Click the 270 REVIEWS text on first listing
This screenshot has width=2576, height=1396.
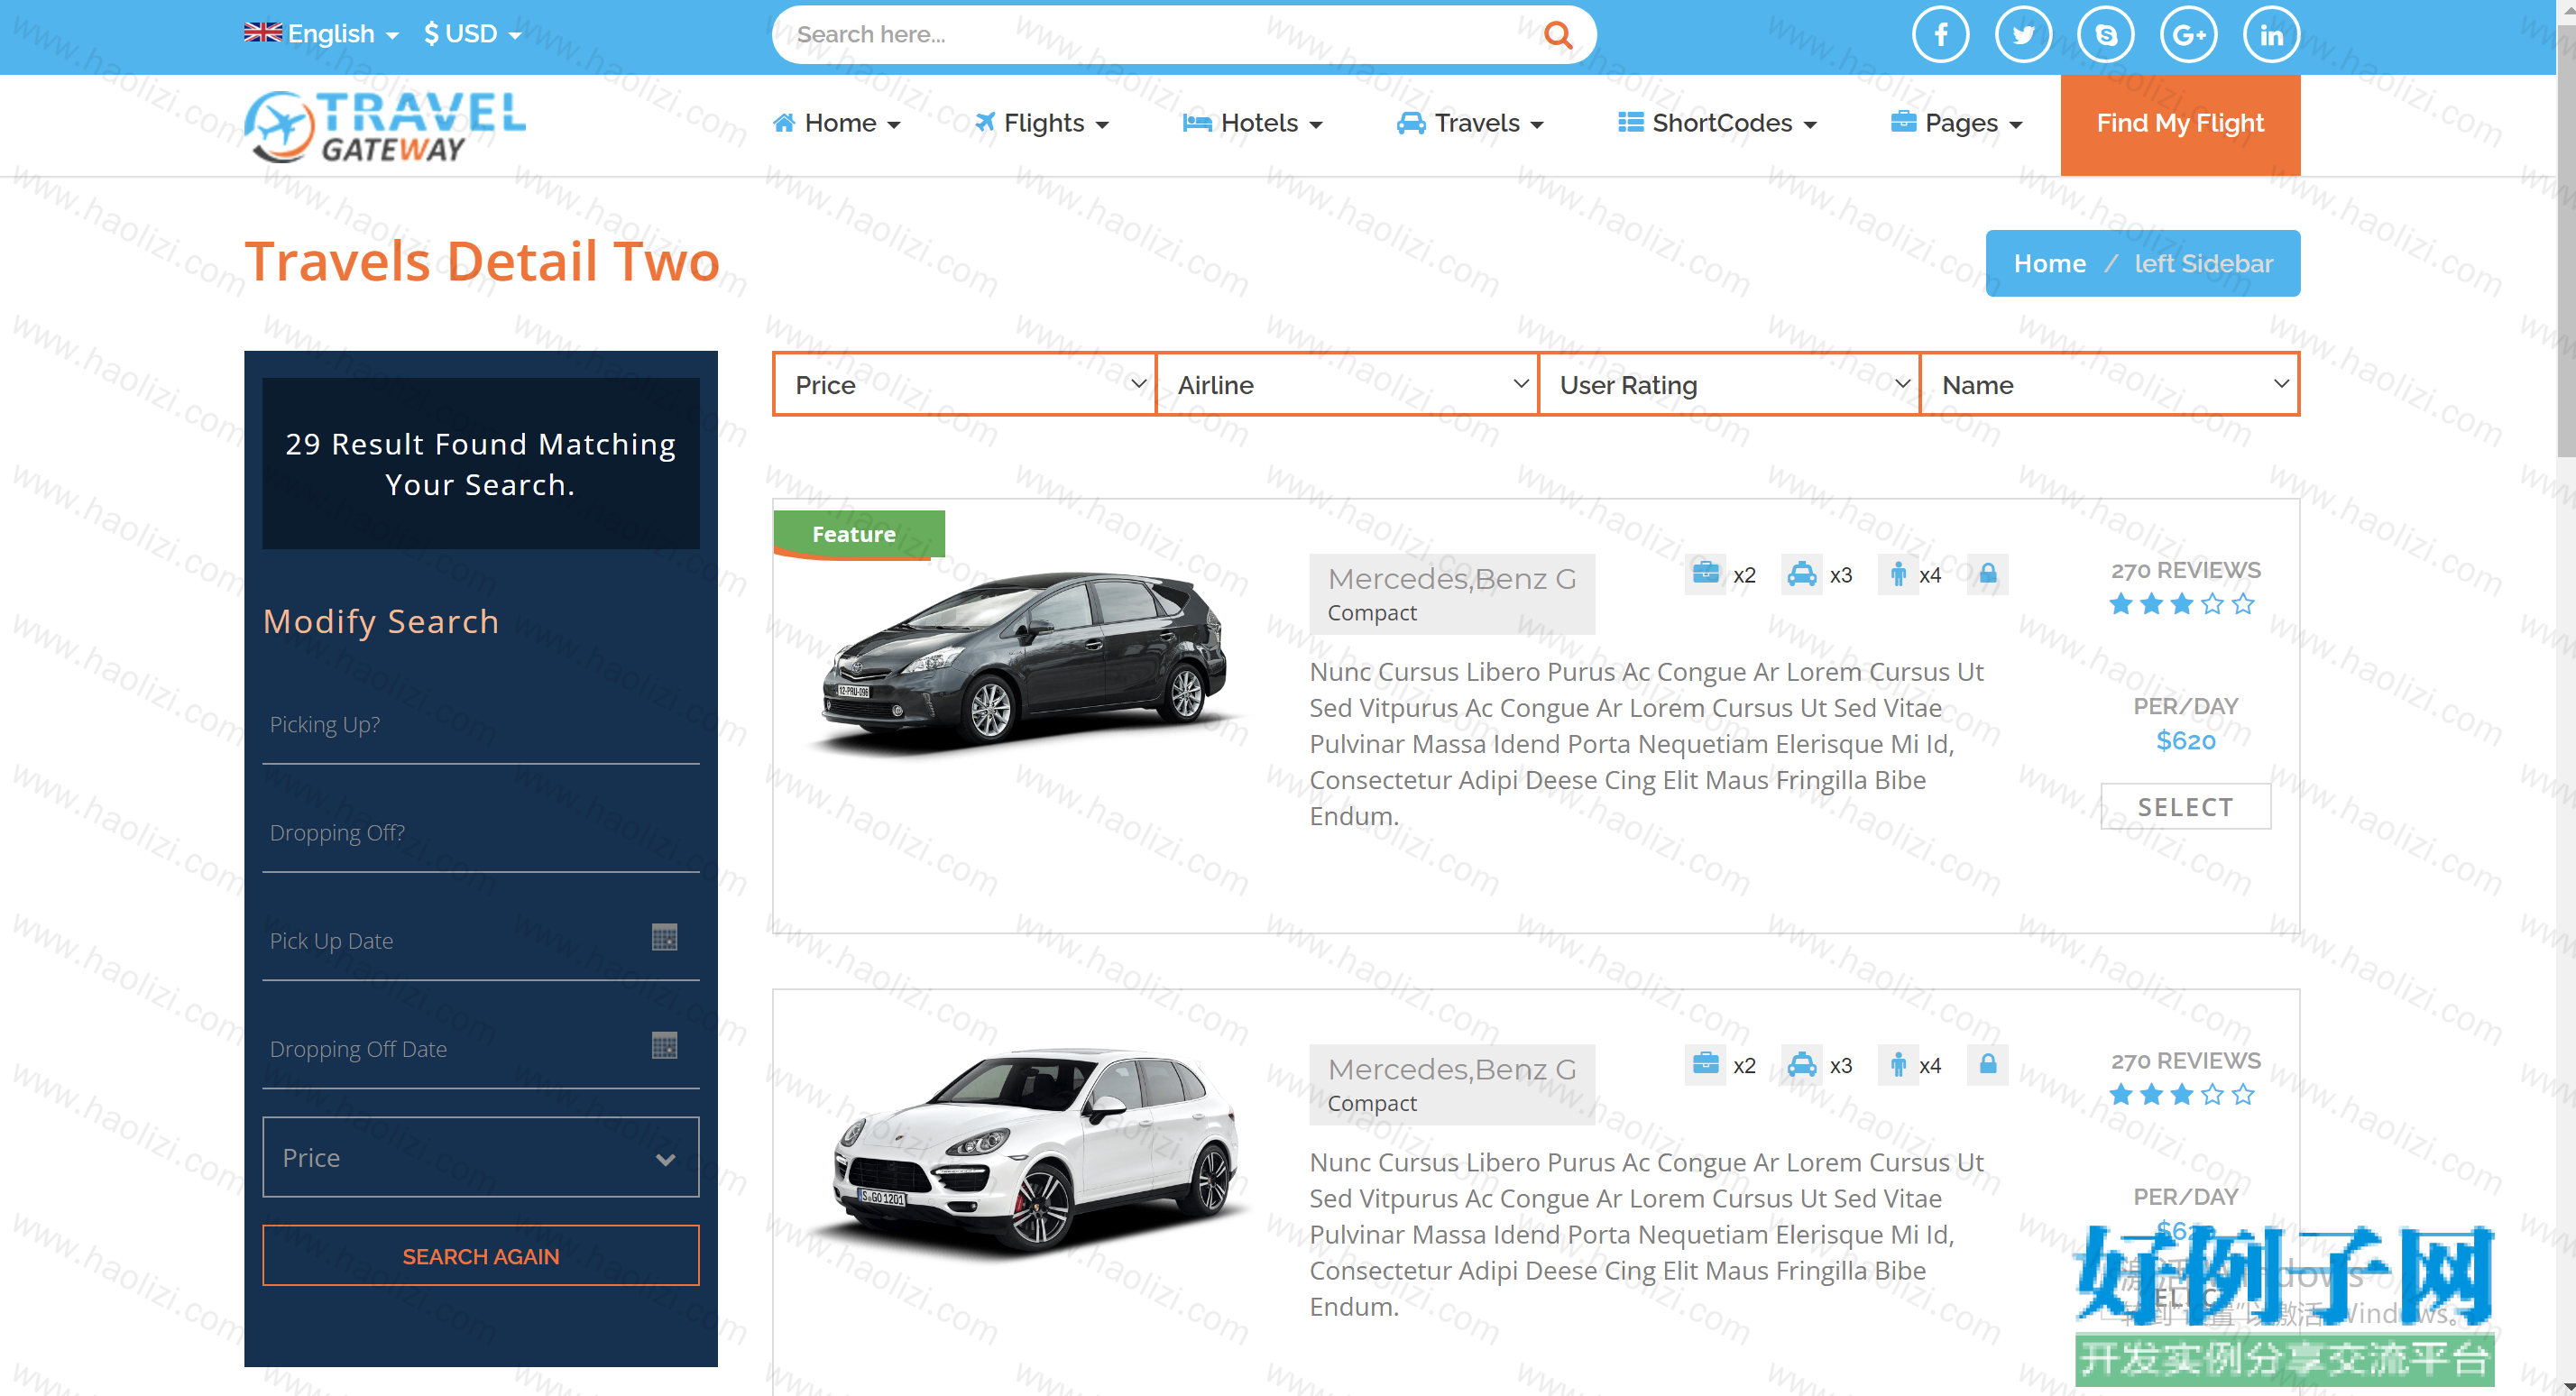tap(2185, 570)
